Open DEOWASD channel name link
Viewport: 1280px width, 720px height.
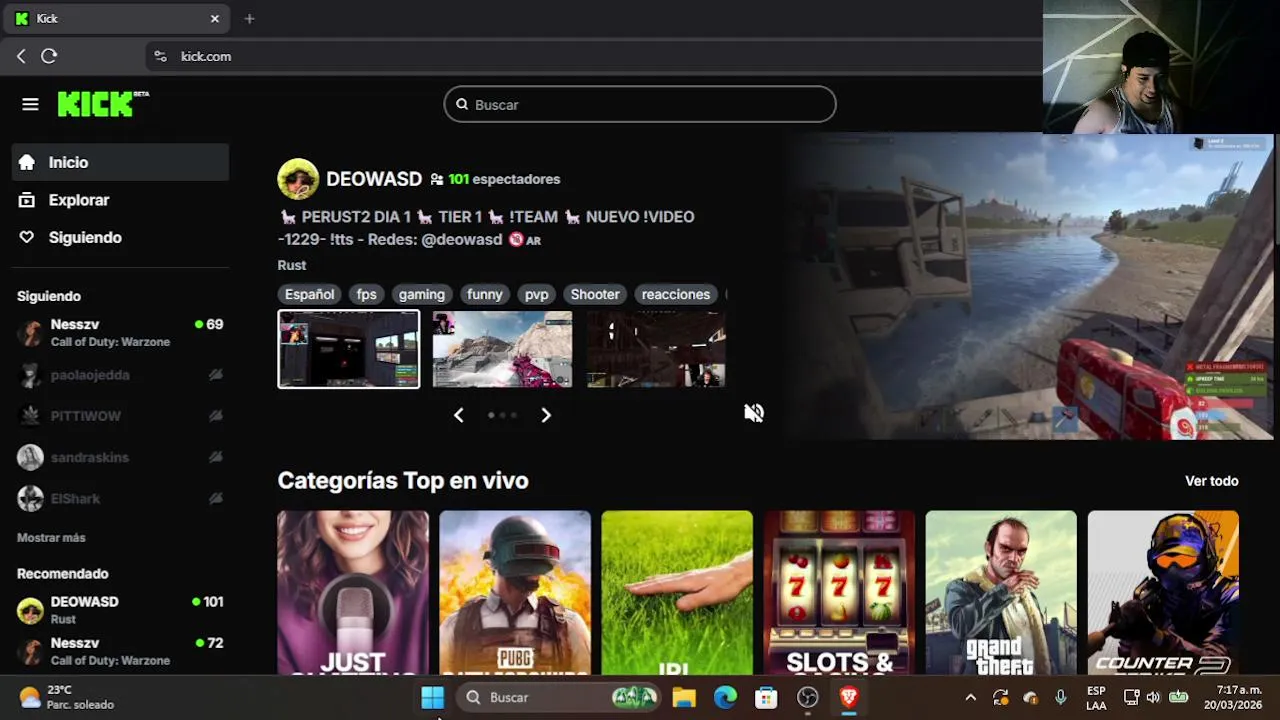pyautogui.click(x=374, y=179)
